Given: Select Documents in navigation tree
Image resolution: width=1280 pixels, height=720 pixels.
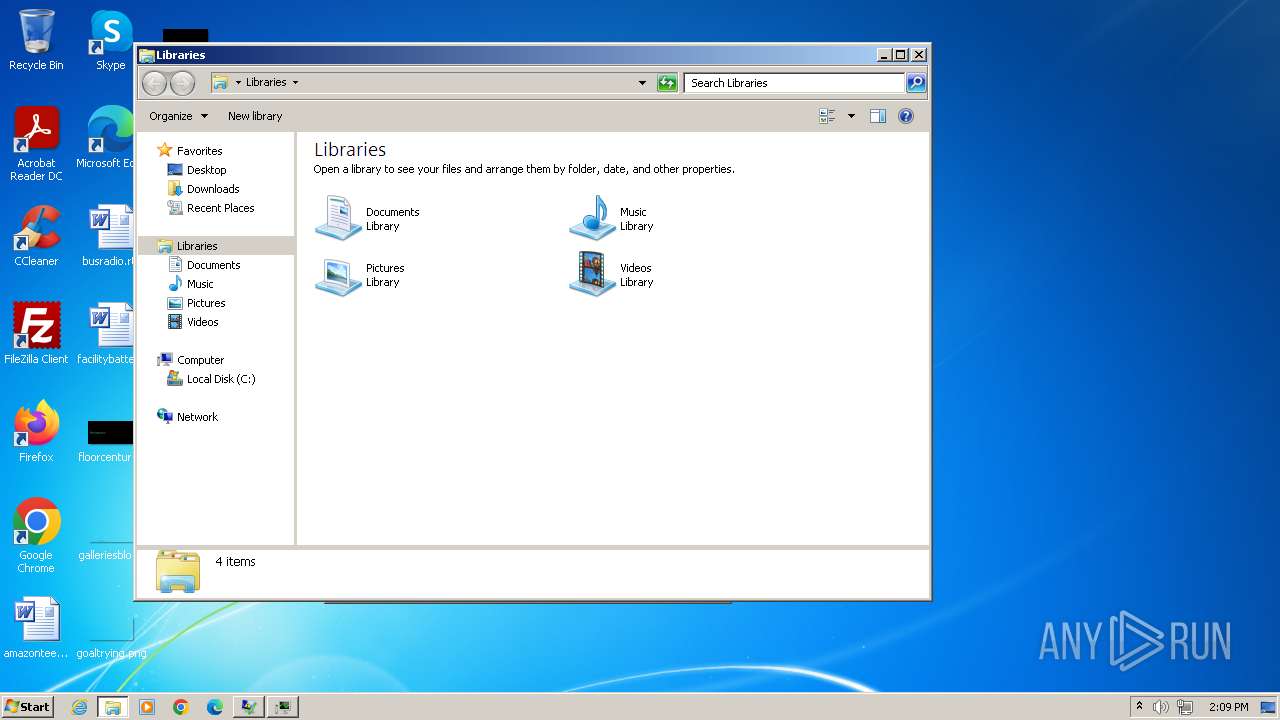Looking at the screenshot, I should point(213,265).
